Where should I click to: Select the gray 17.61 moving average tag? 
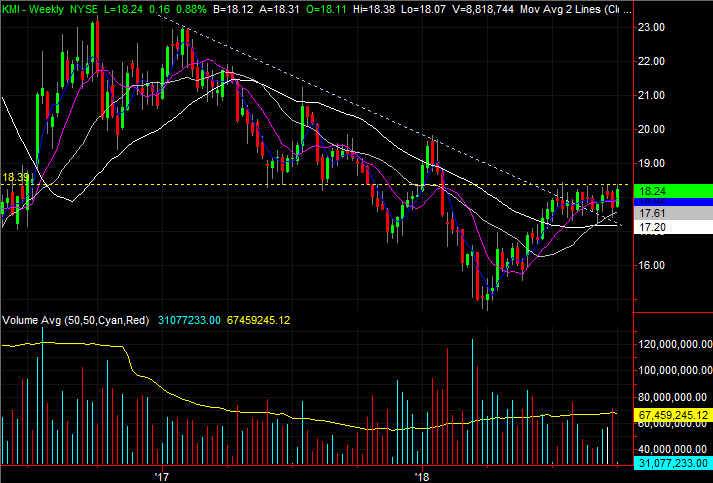click(673, 213)
